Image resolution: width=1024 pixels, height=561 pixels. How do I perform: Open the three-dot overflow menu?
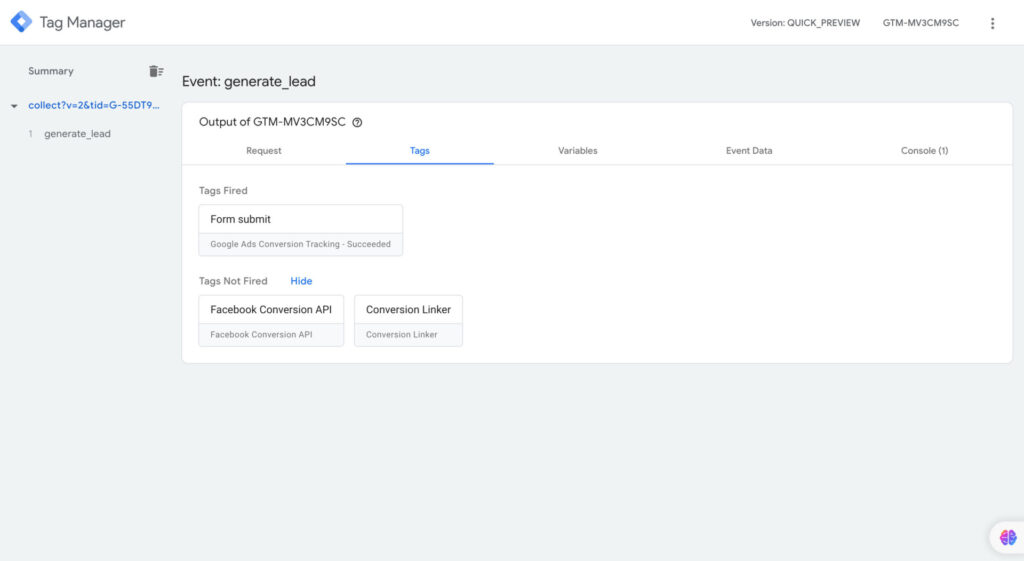tap(992, 23)
